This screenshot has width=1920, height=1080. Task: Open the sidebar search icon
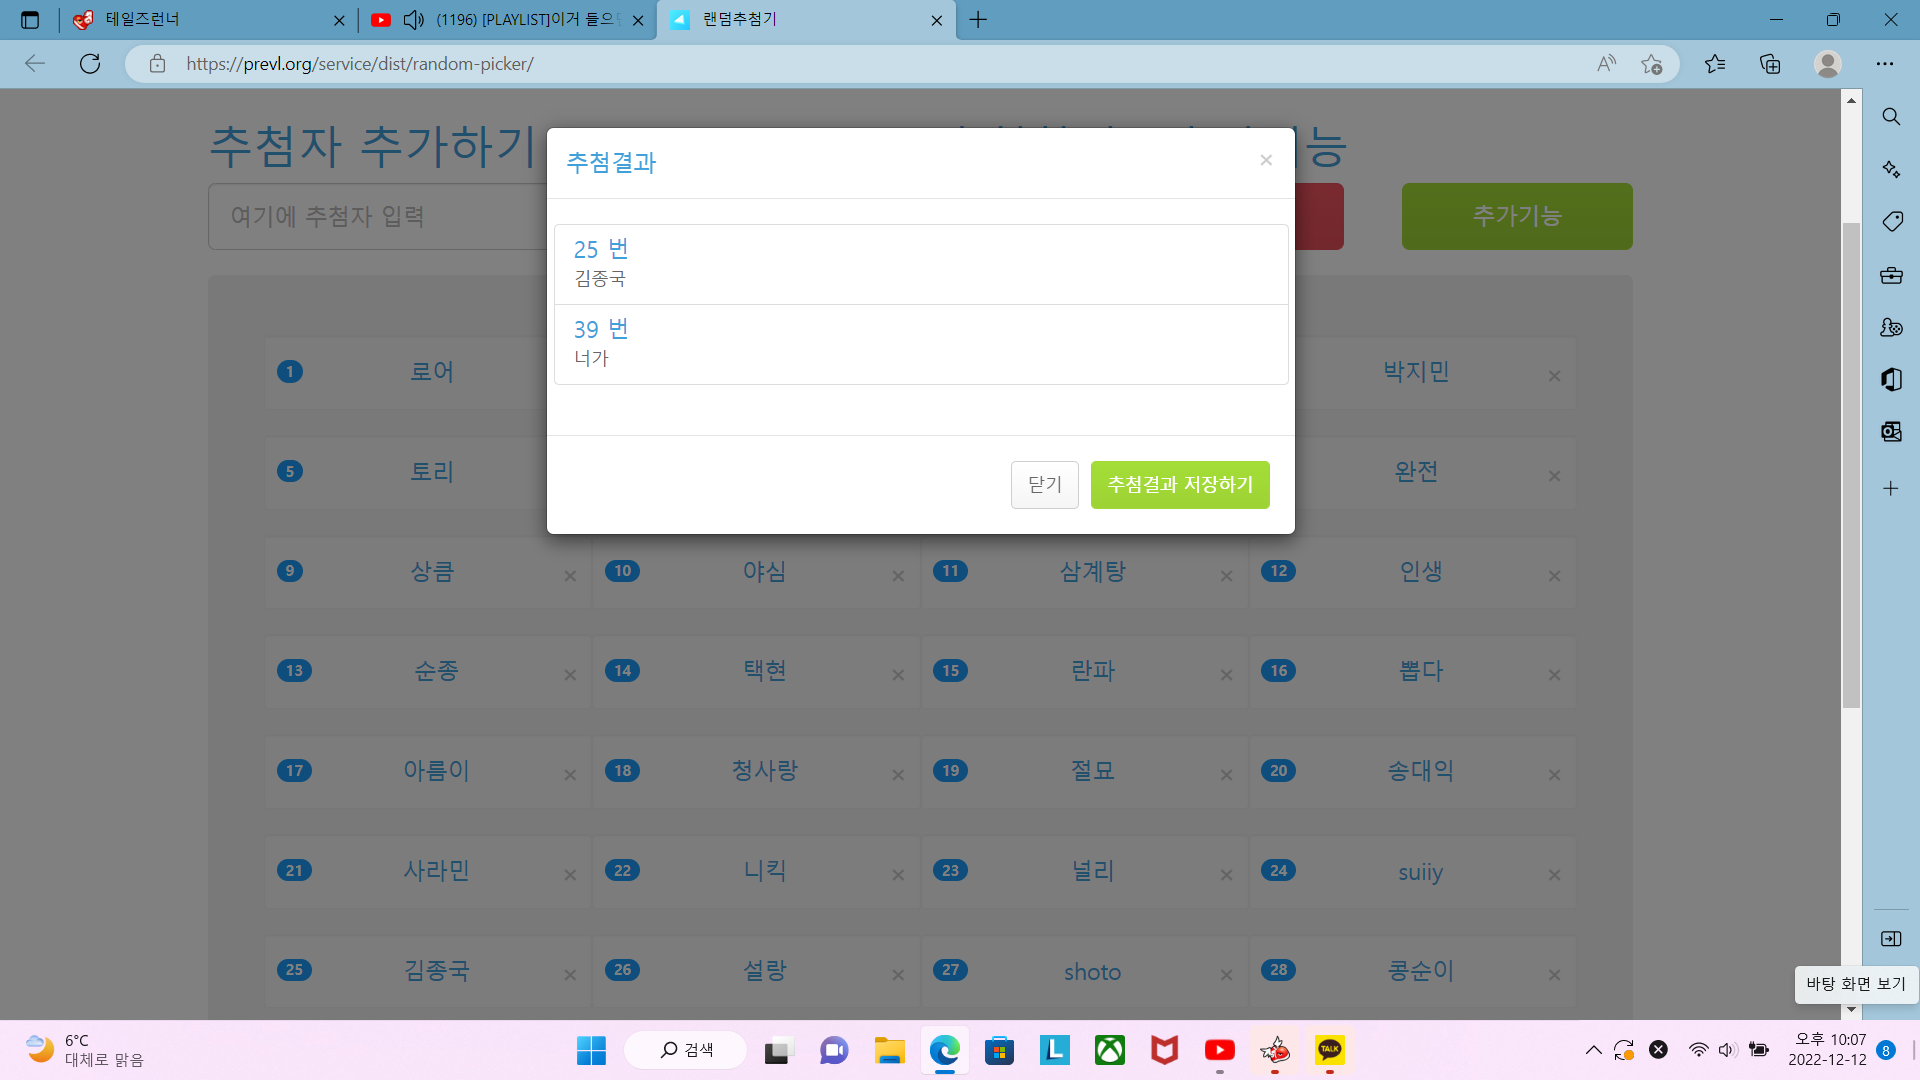click(x=1891, y=117)
